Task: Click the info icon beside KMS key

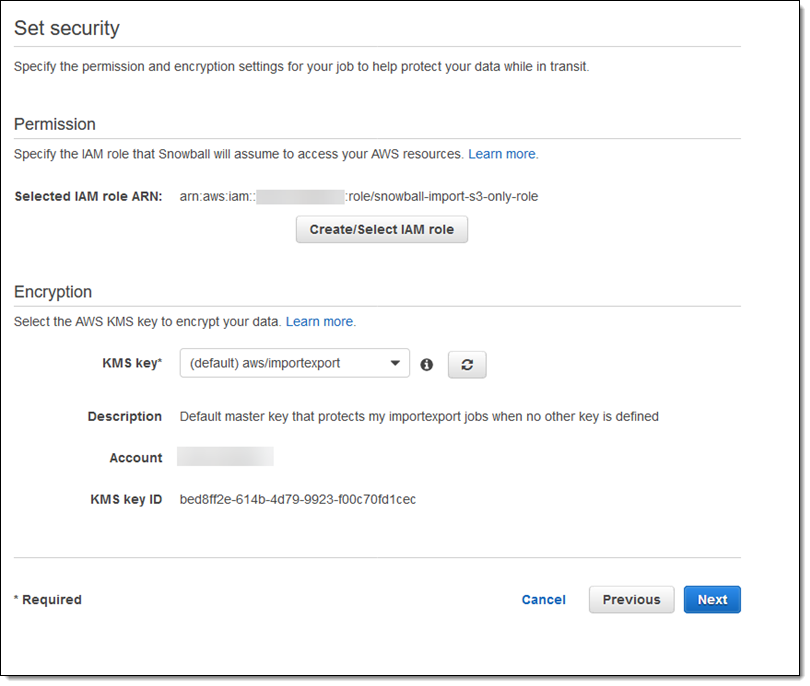Action: pos(427,365)
